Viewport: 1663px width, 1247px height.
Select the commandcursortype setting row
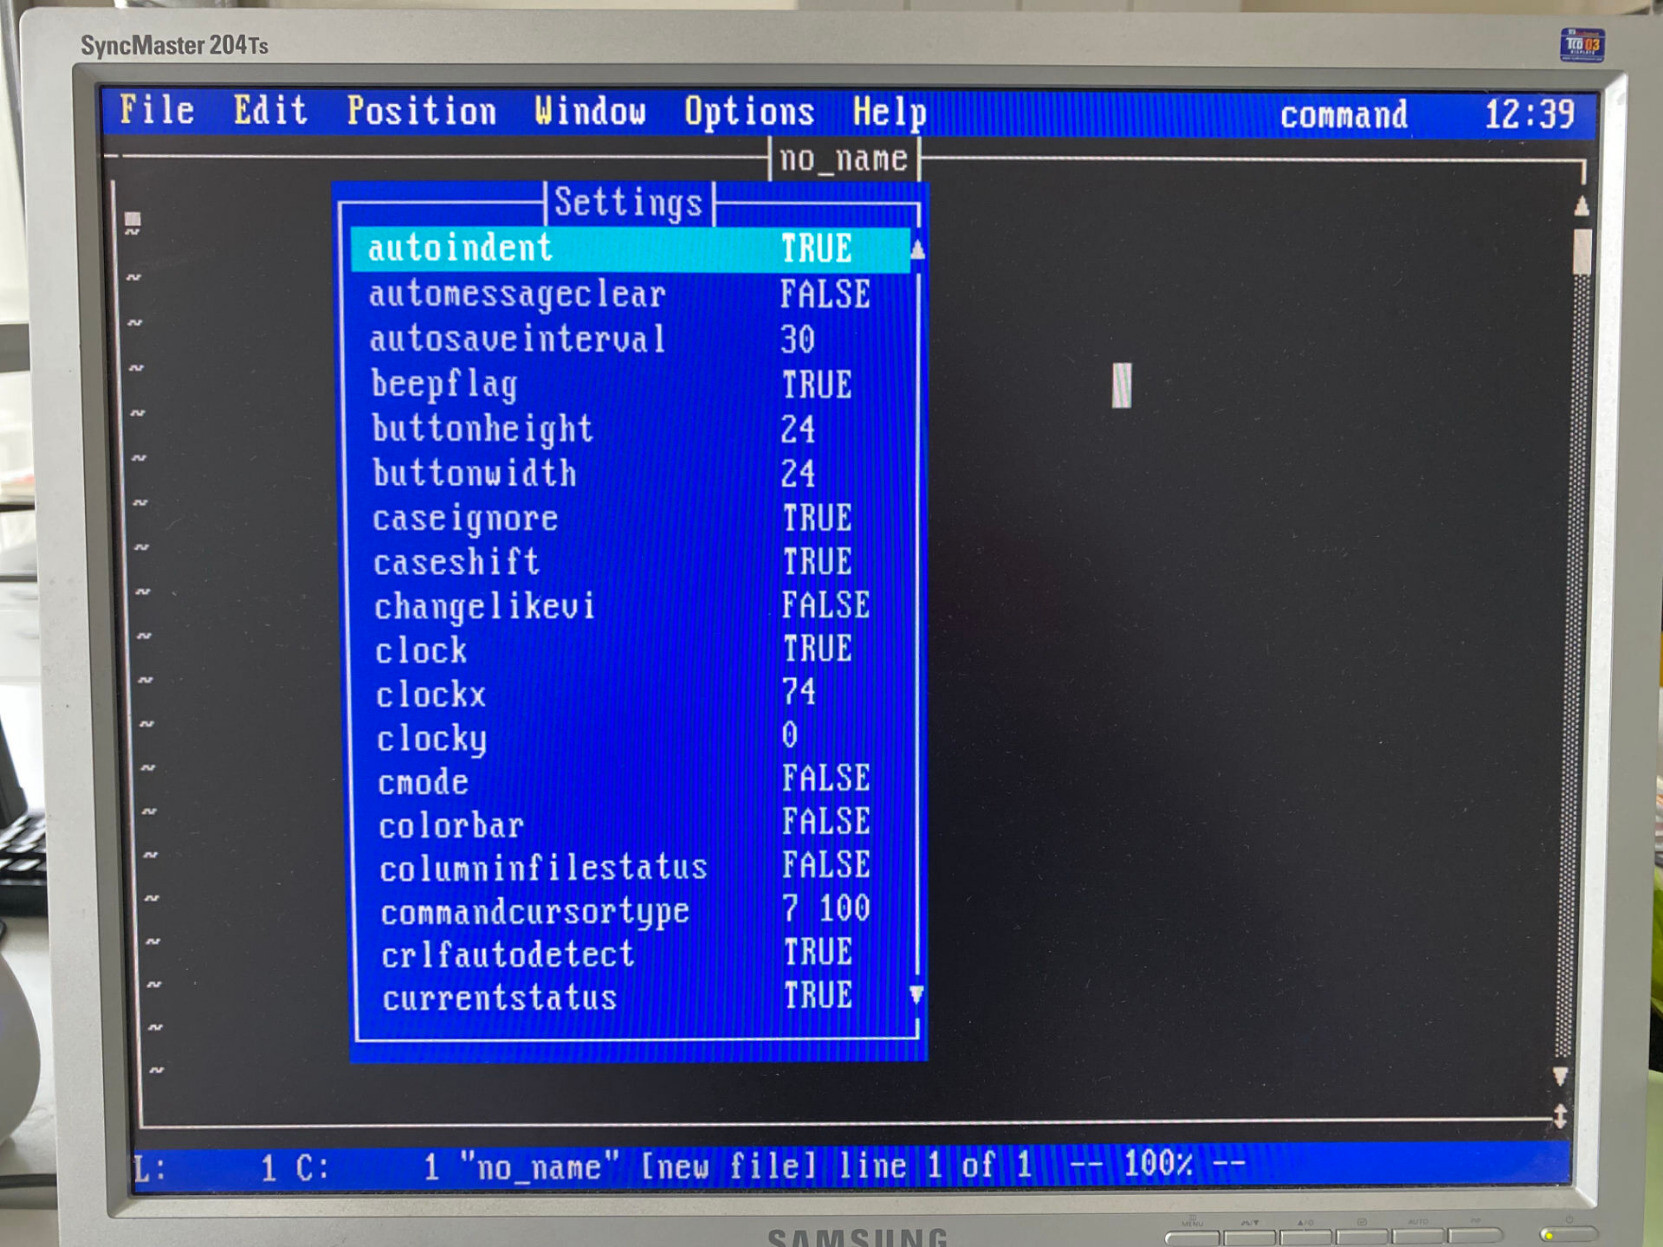point(635,910)
